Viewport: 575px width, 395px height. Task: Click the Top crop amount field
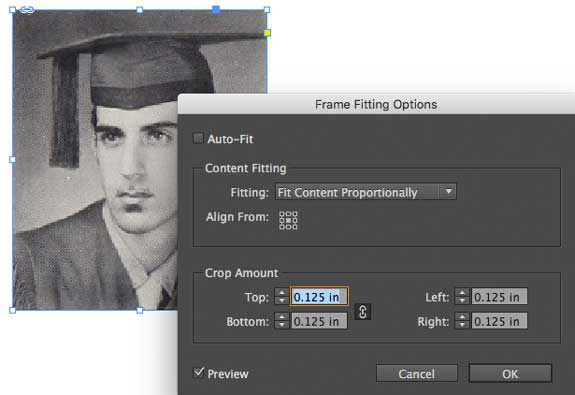[319, 296]
